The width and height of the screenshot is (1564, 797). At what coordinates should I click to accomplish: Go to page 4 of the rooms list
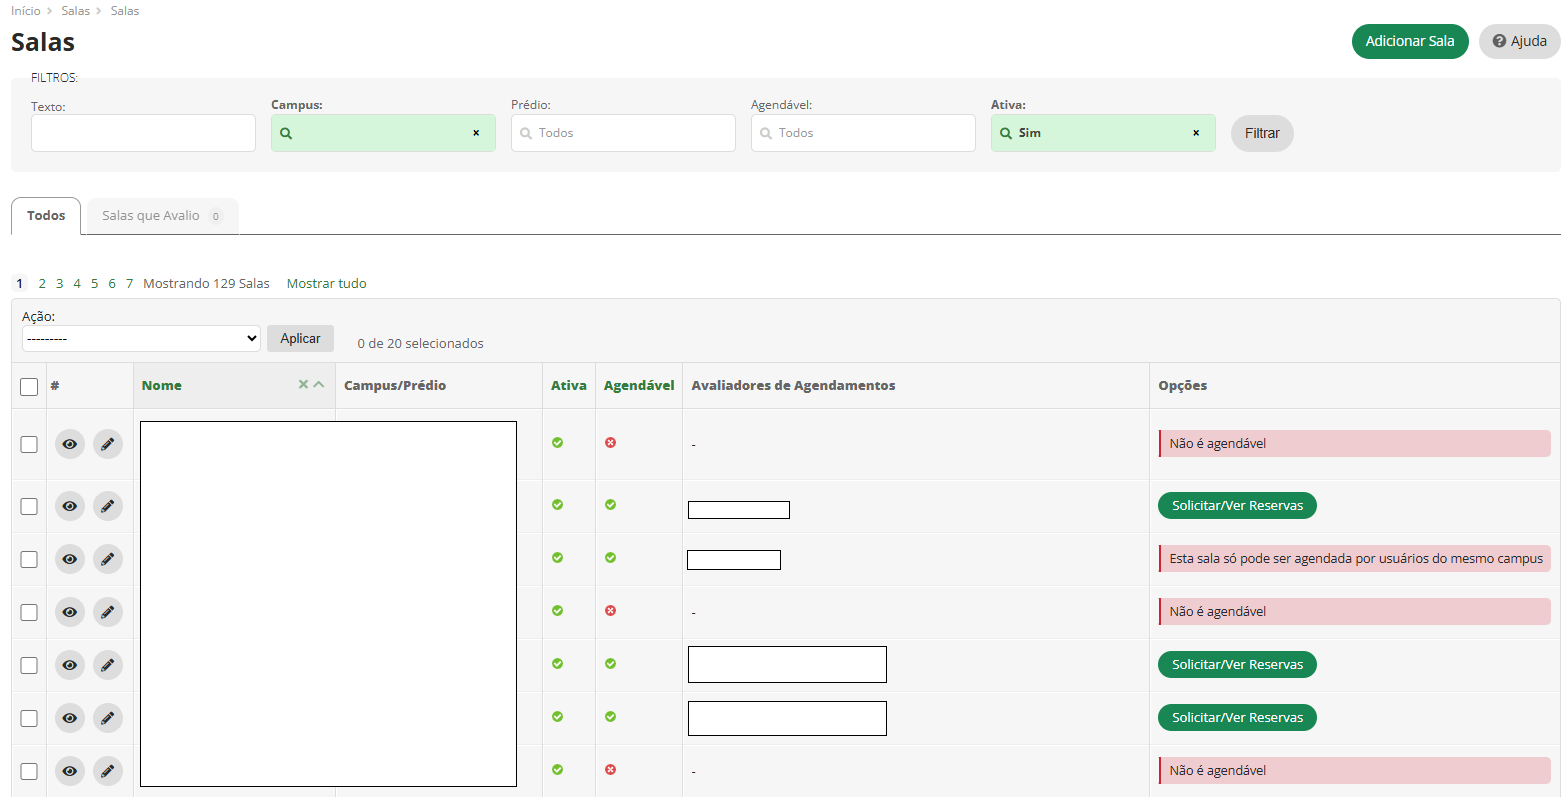pyautogui.click(x=77, y=283)
